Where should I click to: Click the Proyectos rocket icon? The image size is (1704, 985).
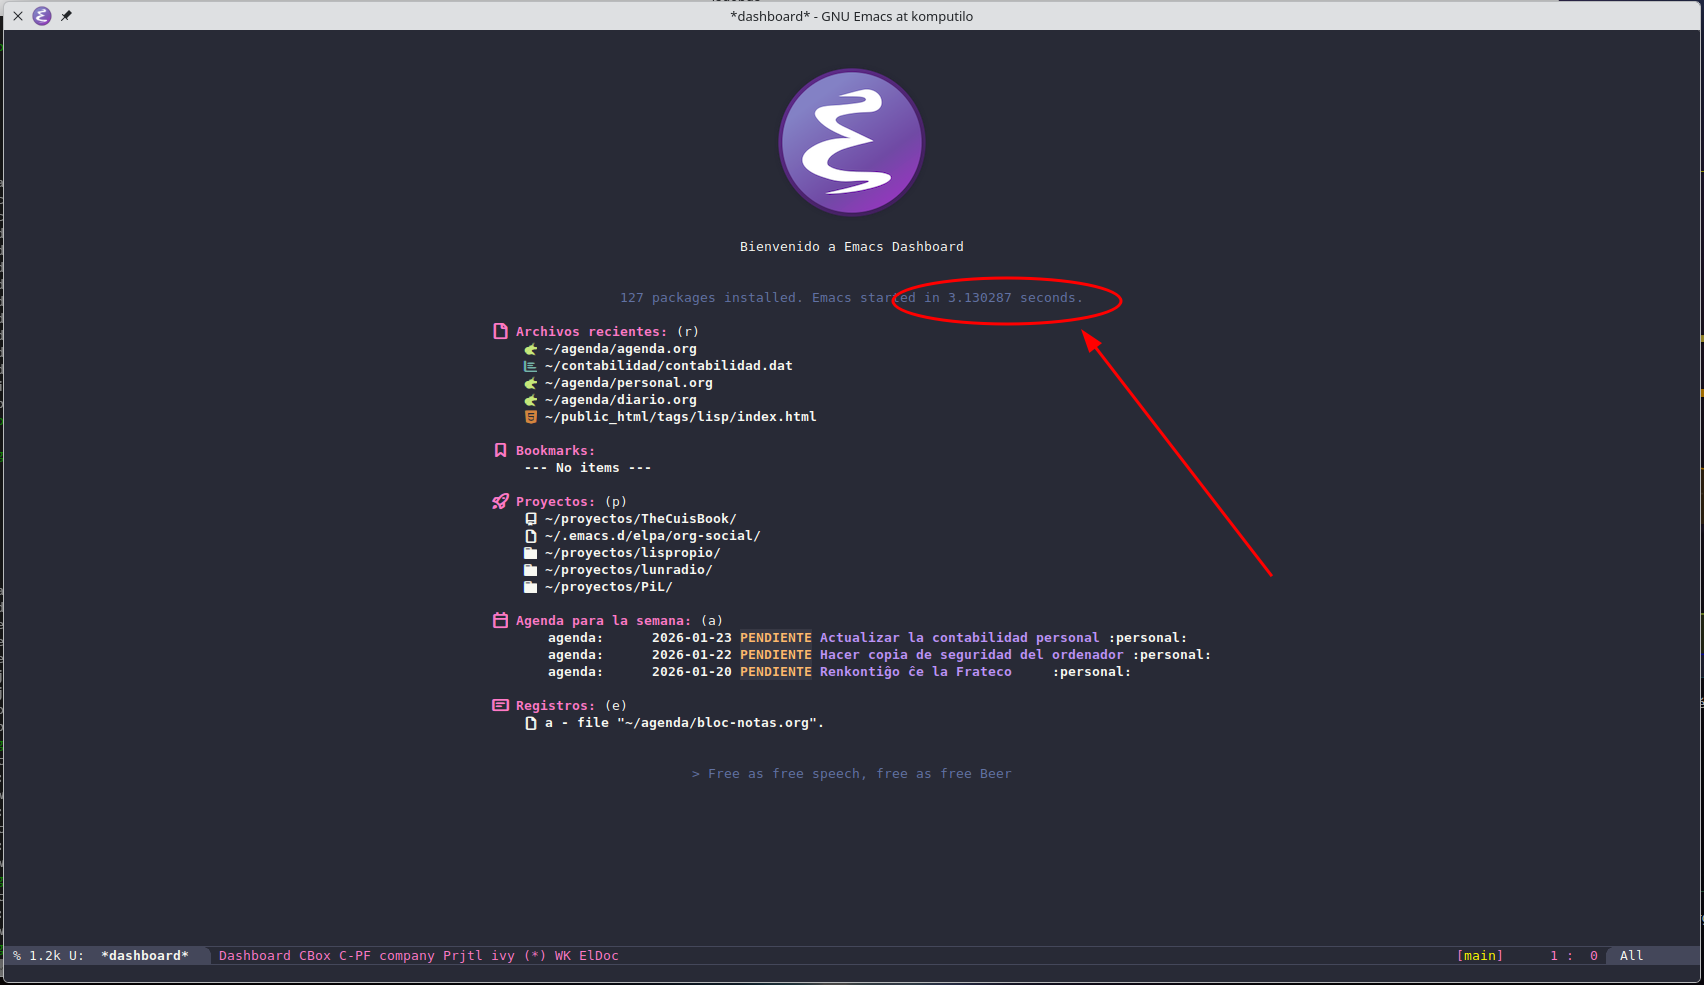(500, 501)
